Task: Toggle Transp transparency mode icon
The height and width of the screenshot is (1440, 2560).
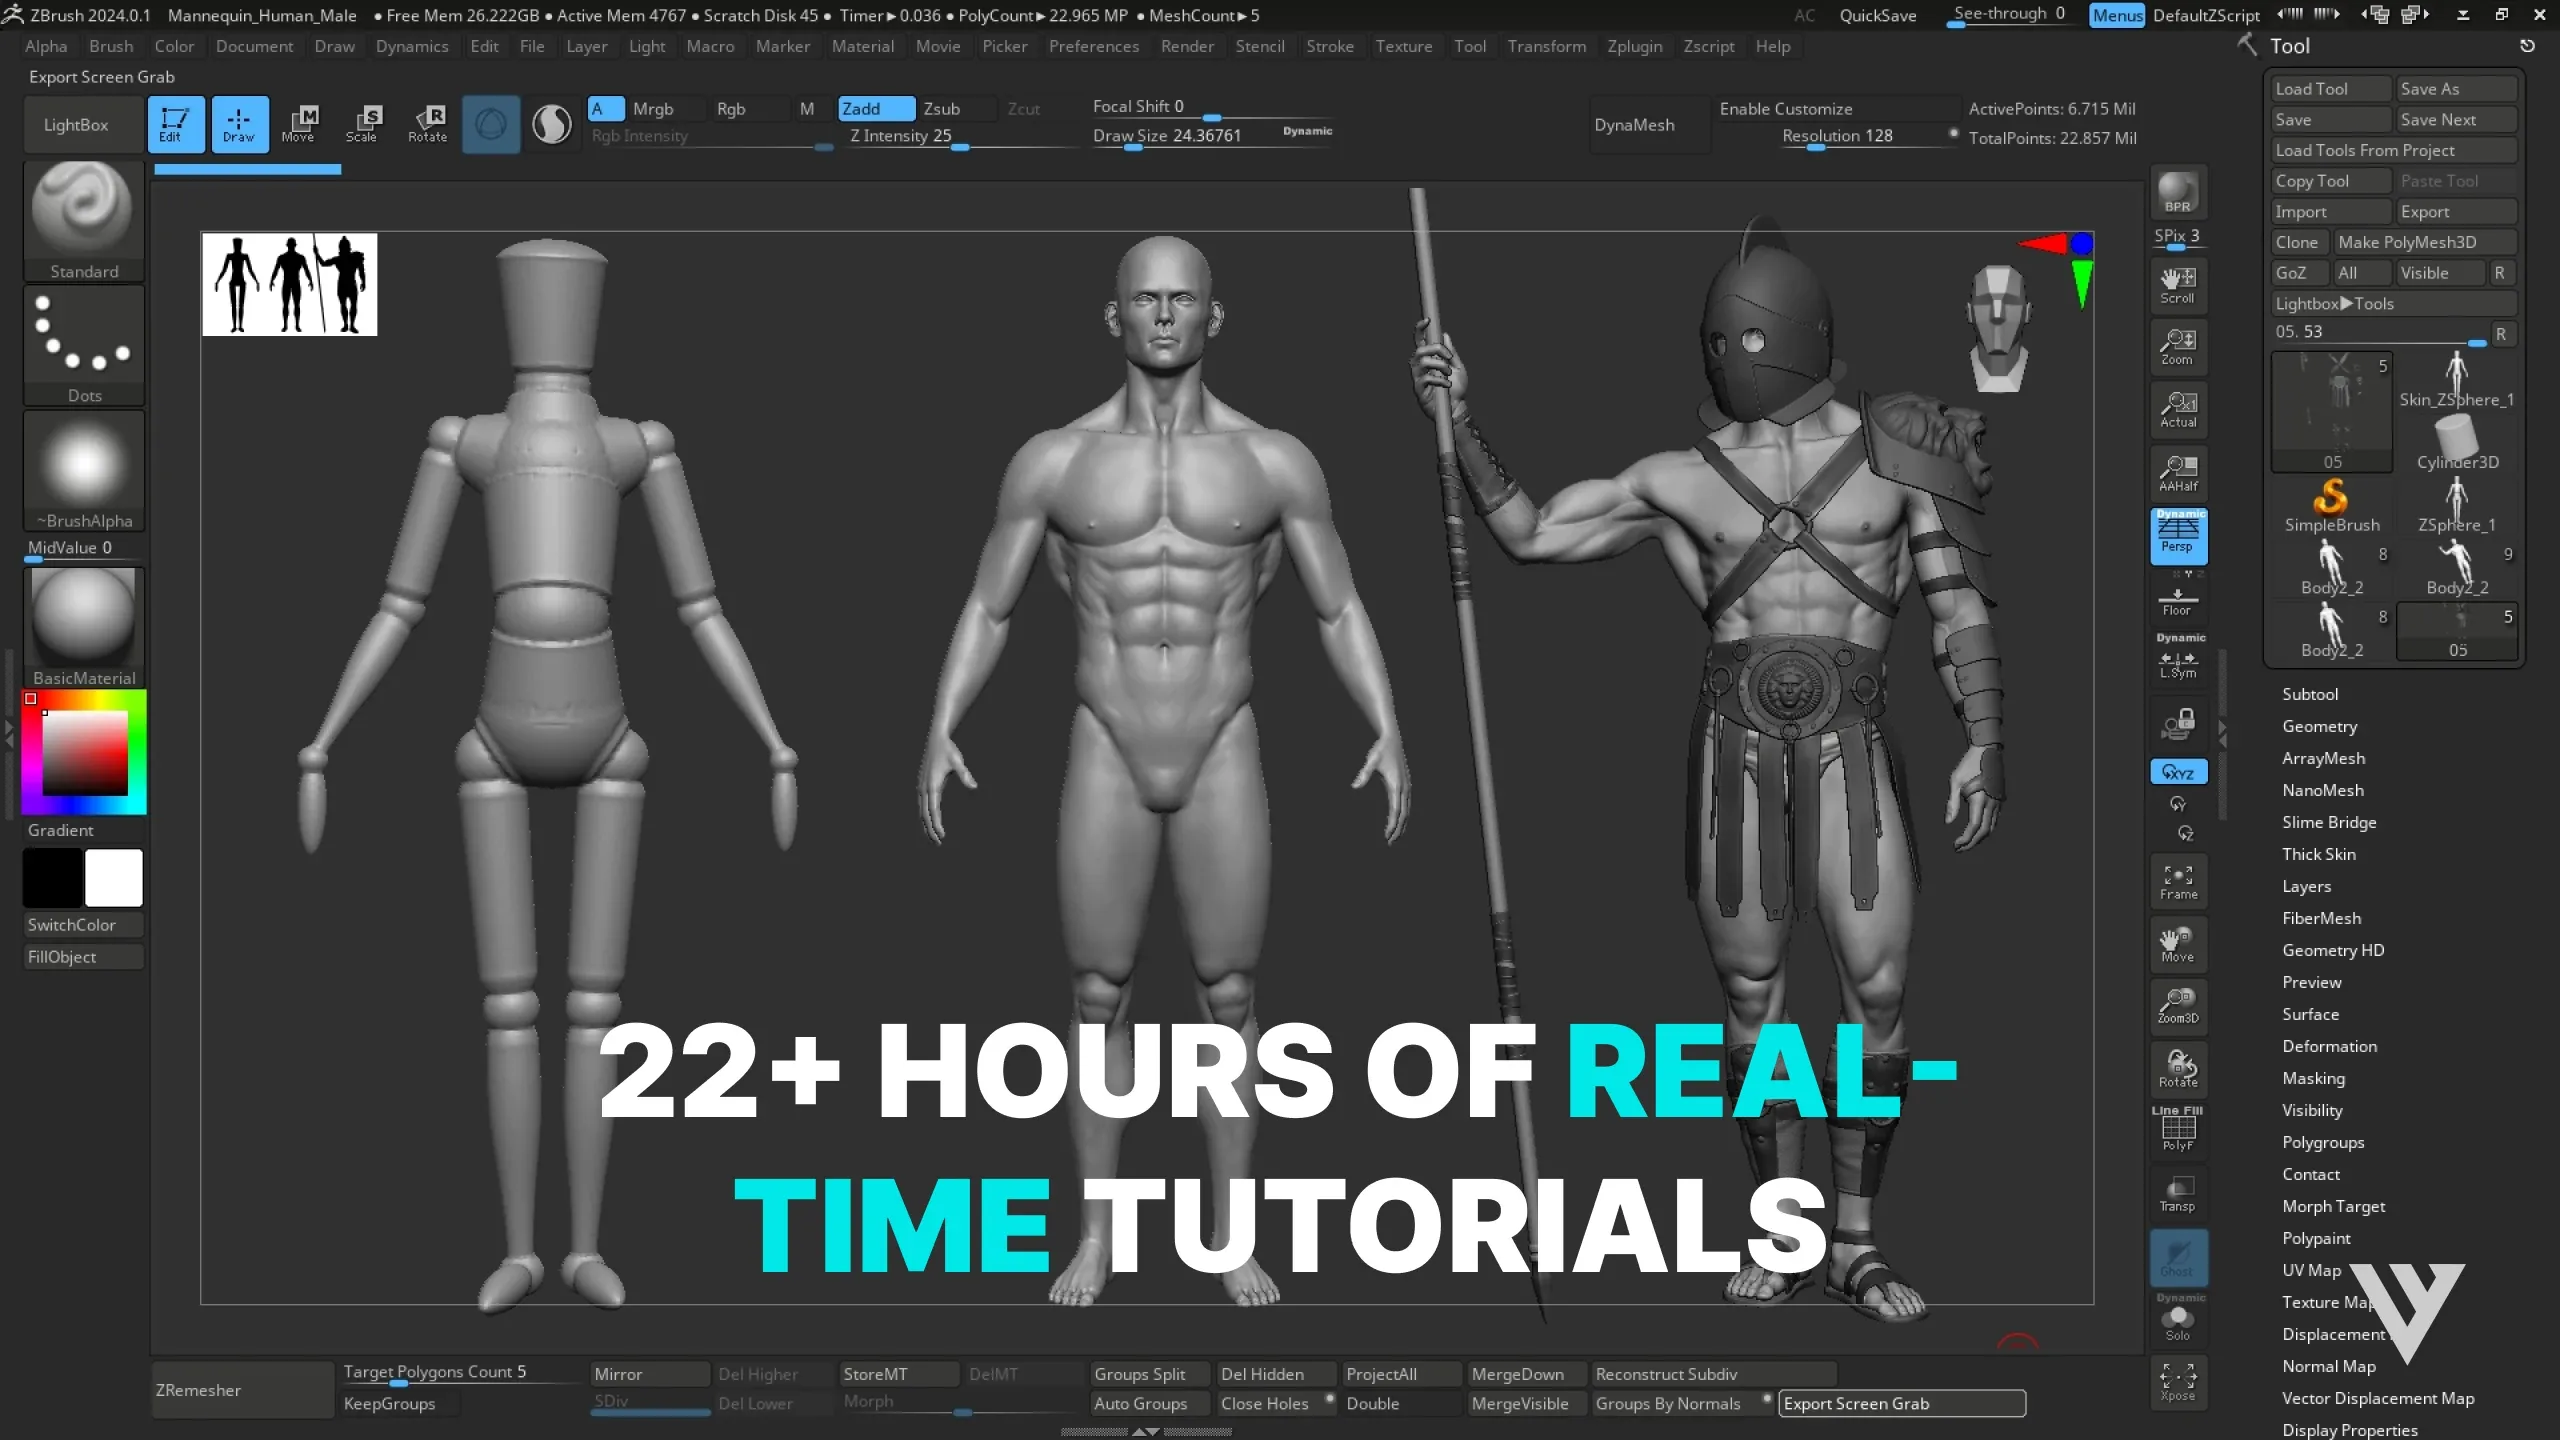Action: [x=2177, y=1193]
